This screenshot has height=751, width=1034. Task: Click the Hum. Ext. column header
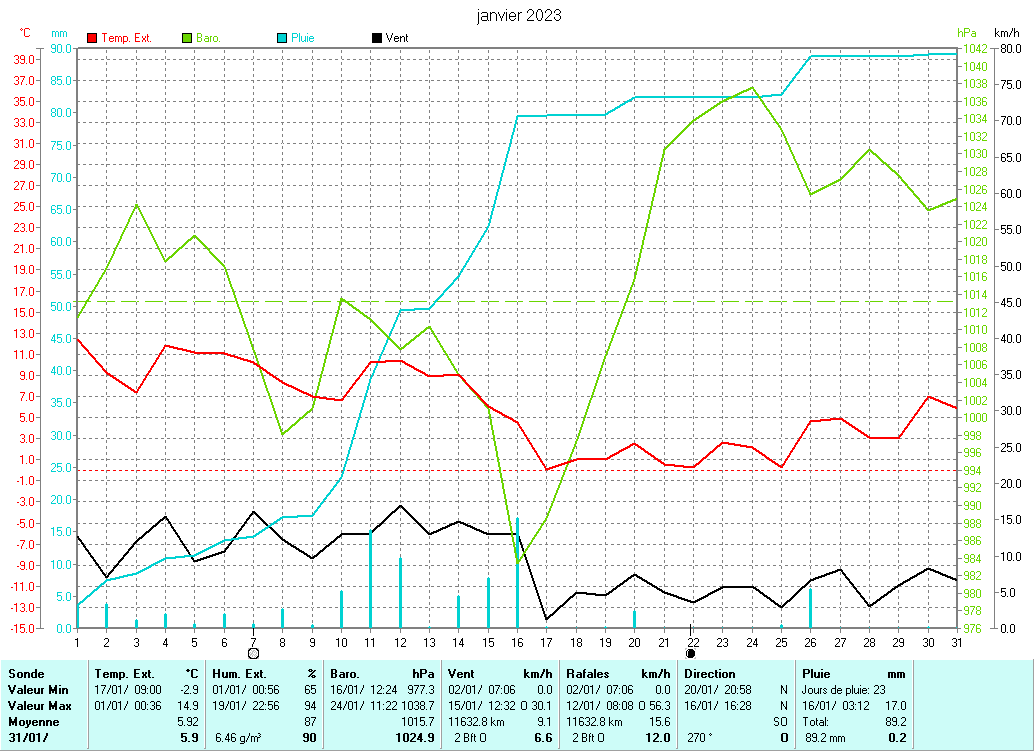tap(239, 674)
